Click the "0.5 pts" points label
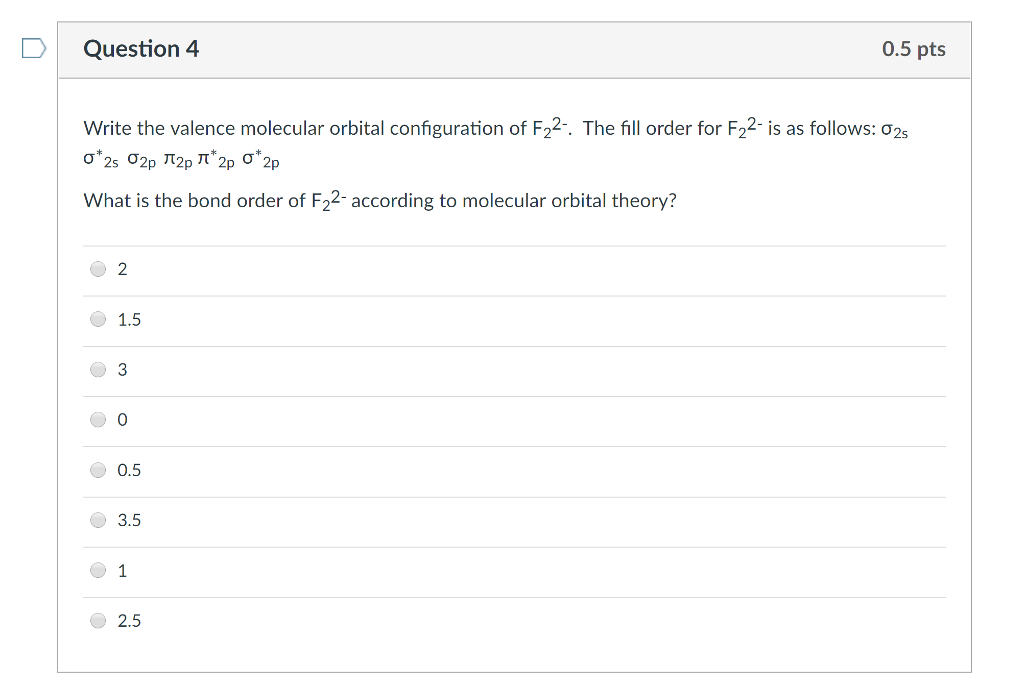This screenshot has width=1024, height=688. (x=913, y=49)
